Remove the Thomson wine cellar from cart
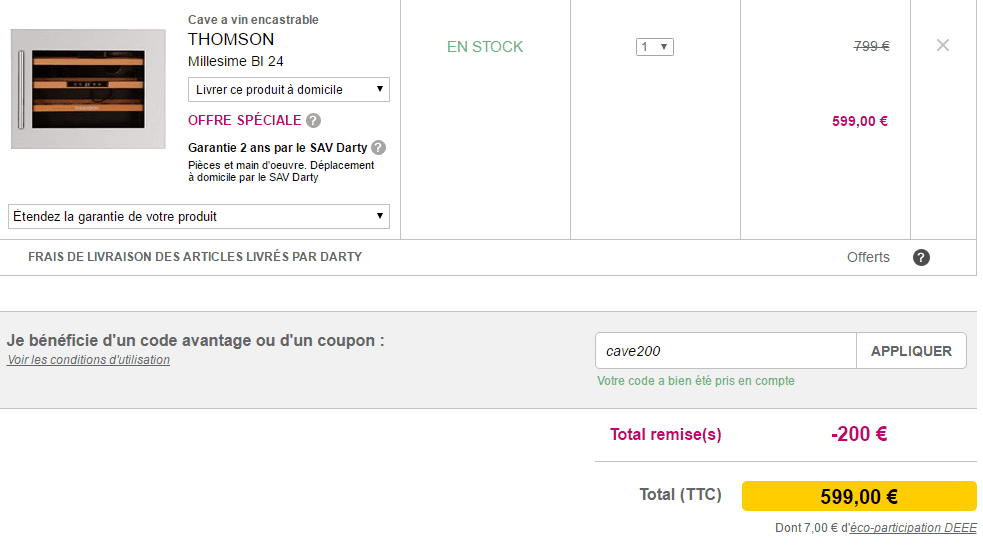This screenshot has width=983, height=546. pyautogui.click(x=942, y=45)
